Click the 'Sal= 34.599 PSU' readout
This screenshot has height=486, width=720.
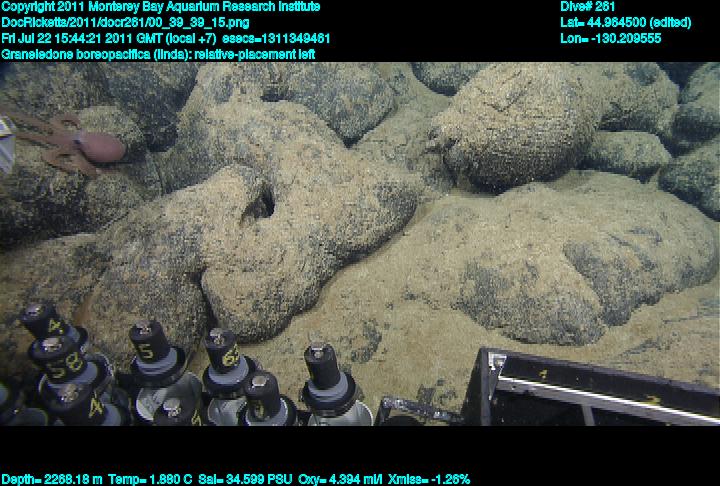[x=245, y=480]
